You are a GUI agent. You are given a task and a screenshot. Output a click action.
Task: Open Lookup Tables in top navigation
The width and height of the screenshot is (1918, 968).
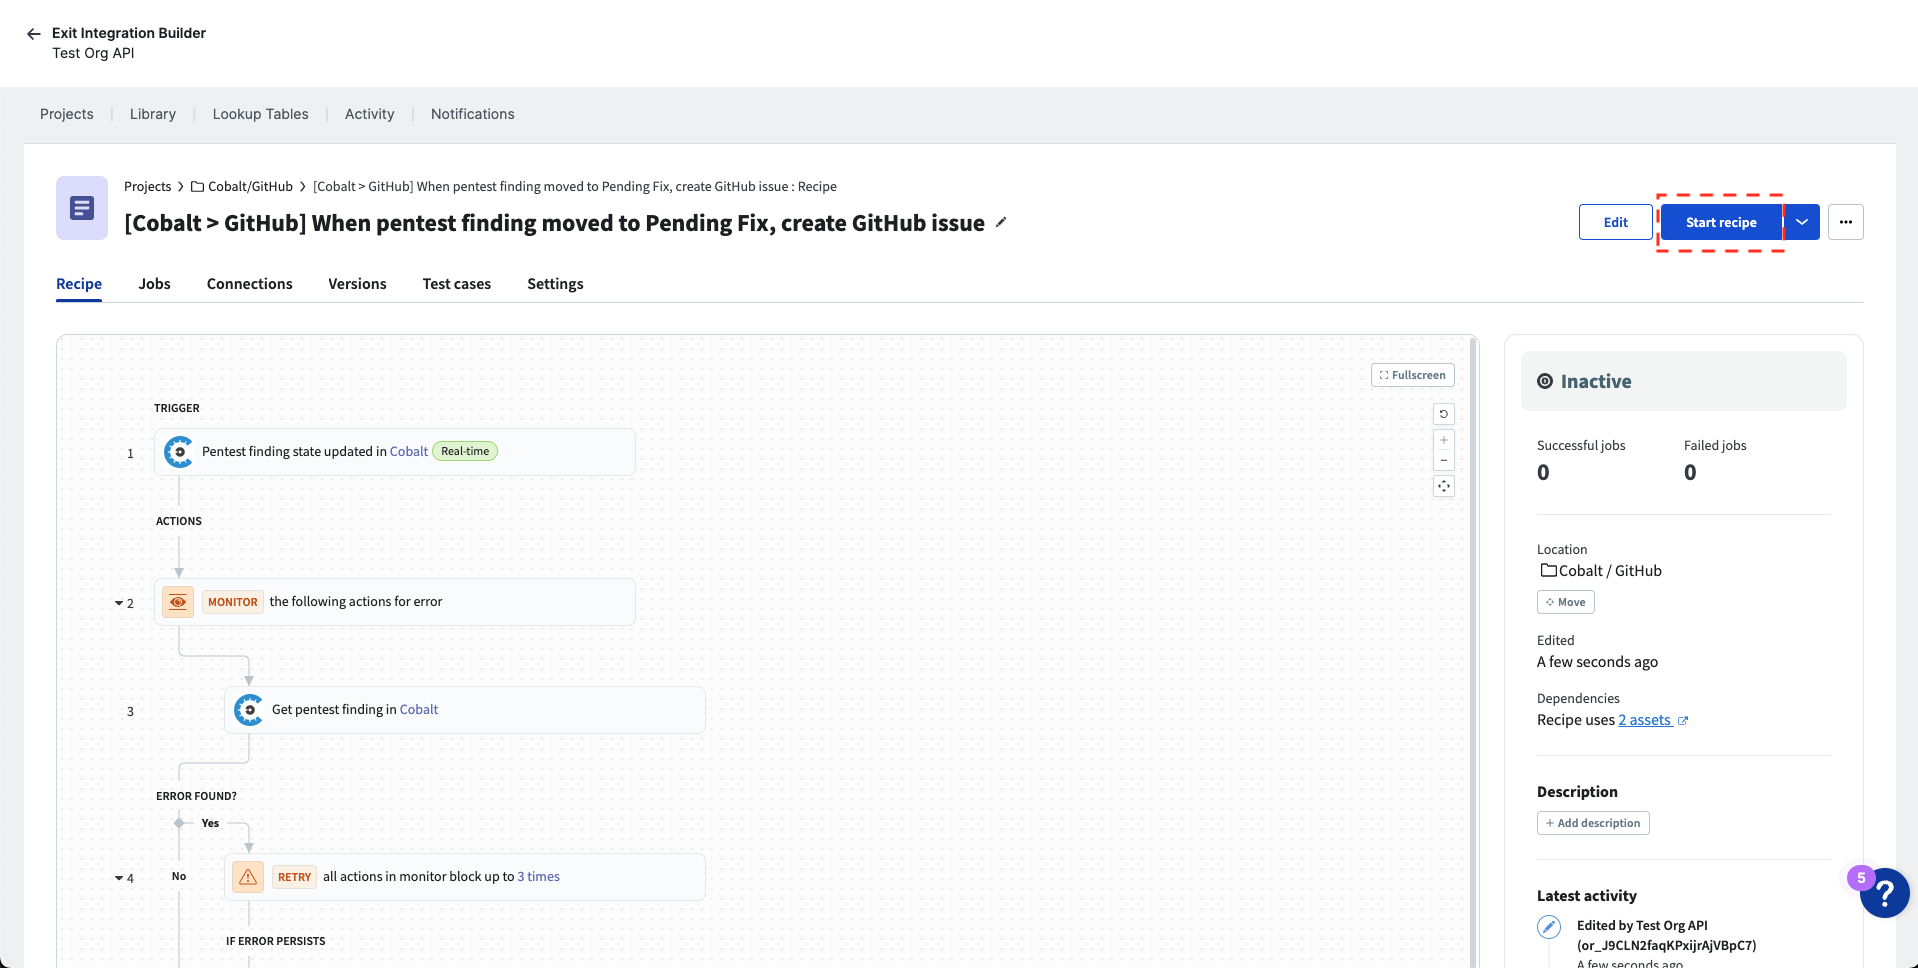(x=261, y=114)
